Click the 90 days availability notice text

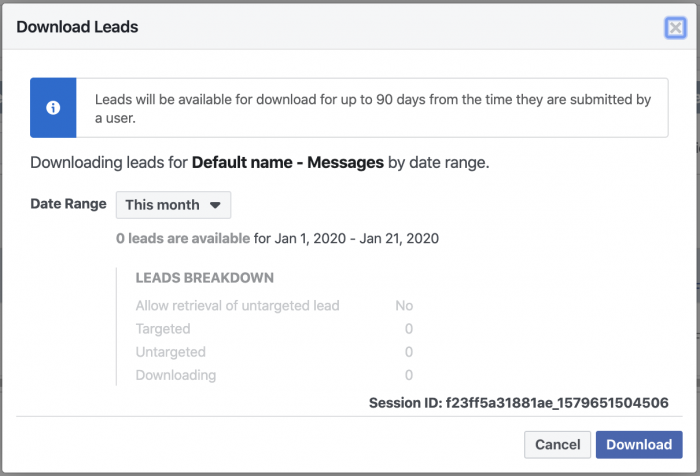[373, 109]
